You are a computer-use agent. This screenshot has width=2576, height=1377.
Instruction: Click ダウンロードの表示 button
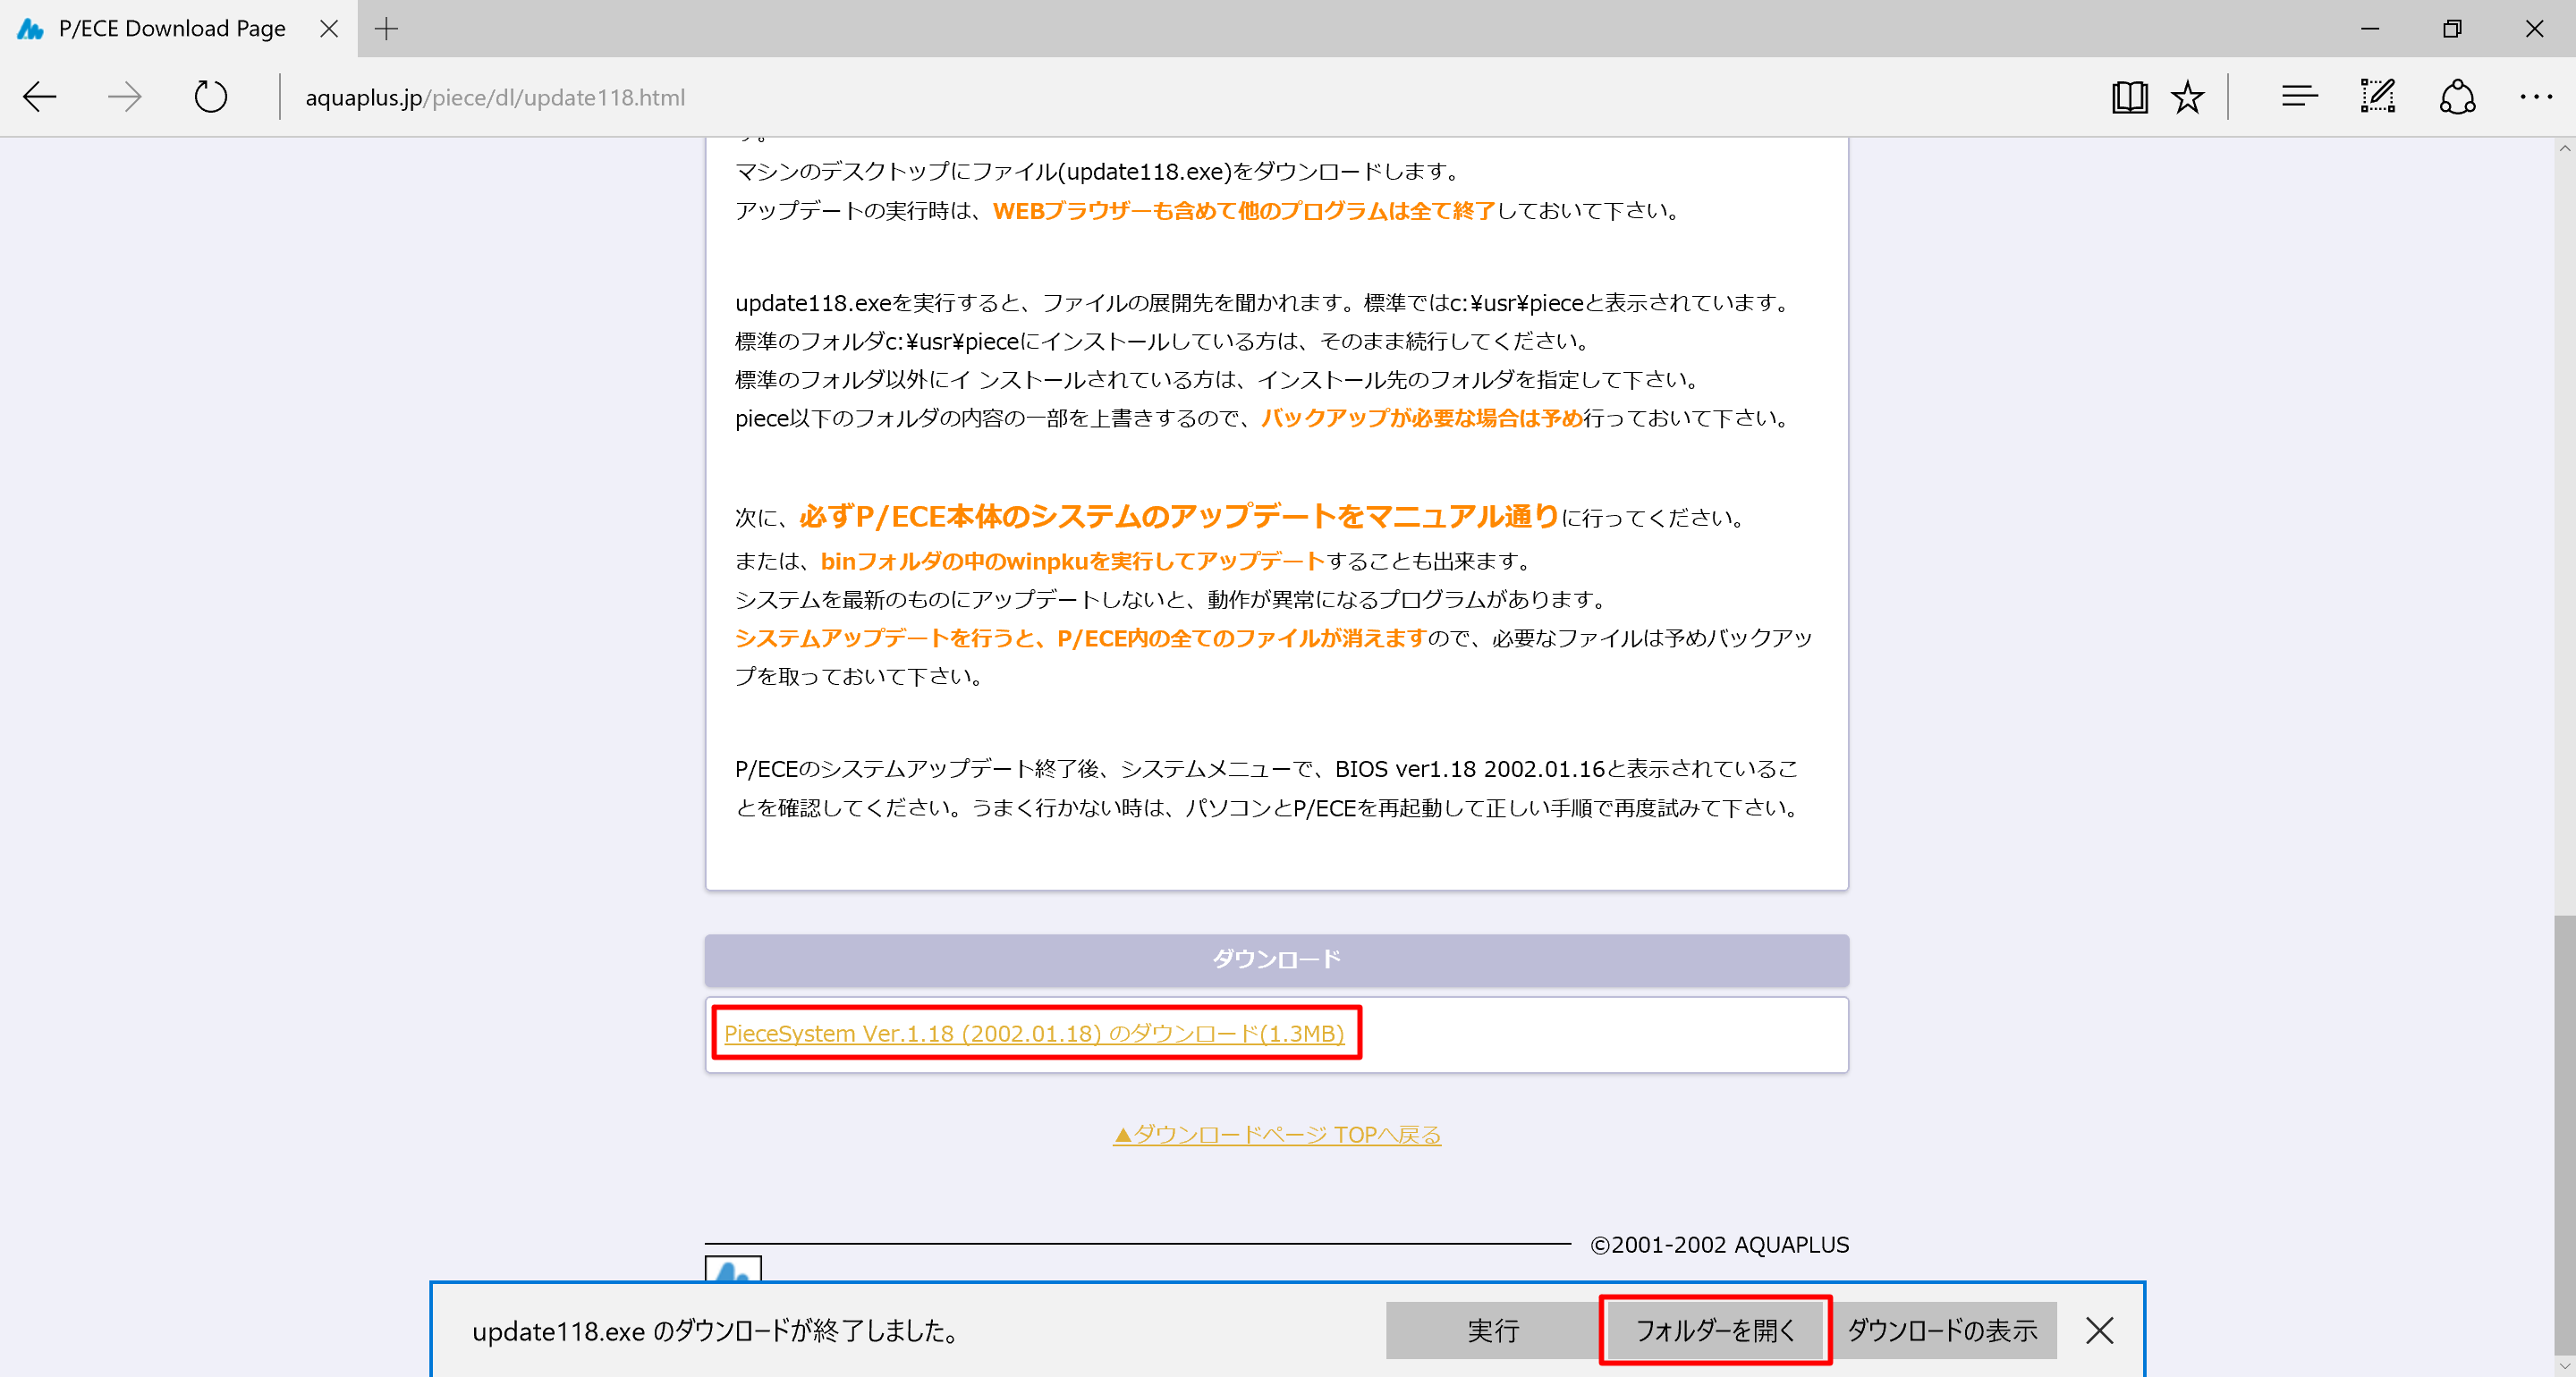[1942, 1330]
